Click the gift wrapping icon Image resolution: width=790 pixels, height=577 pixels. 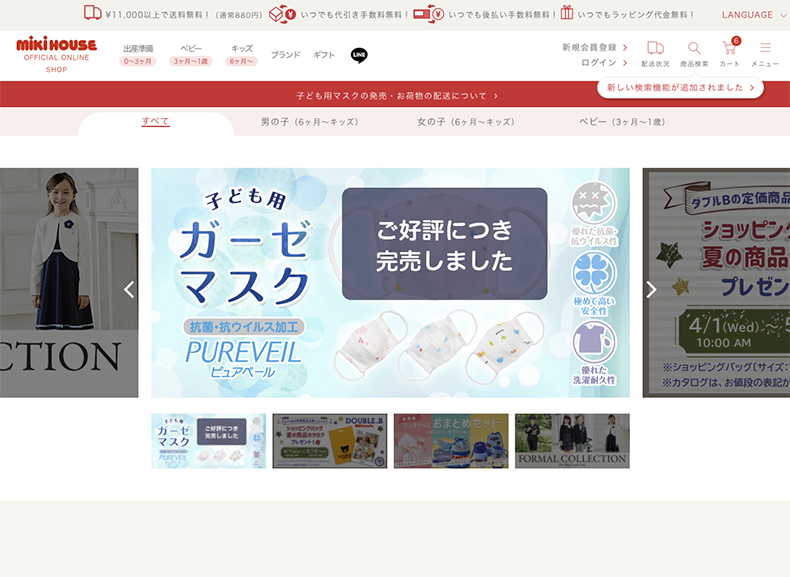[x=567, y=13]
